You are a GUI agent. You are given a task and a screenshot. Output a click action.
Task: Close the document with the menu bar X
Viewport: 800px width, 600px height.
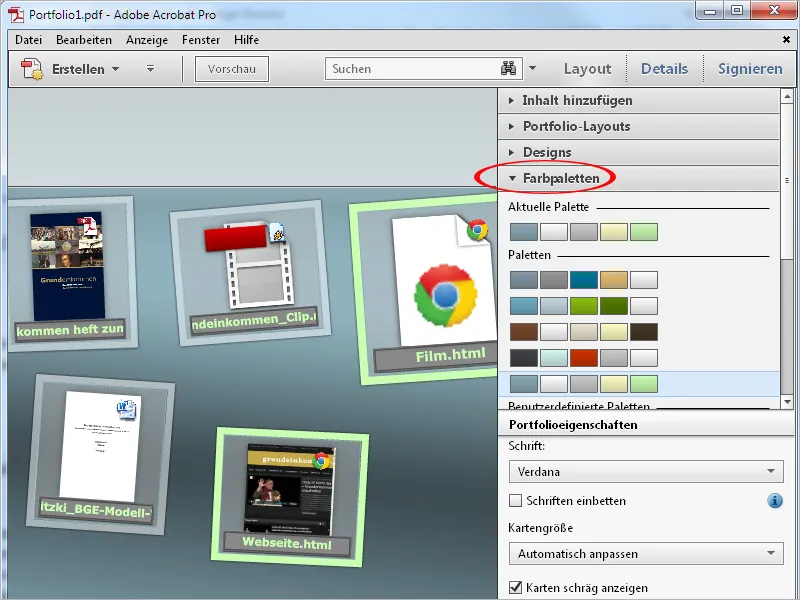pyautogui.click(x=786, y=40)
